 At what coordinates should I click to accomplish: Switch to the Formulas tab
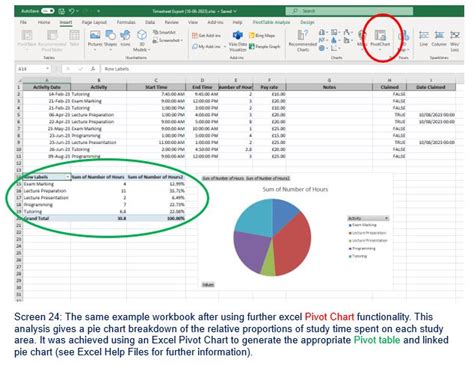click(126, 22)
